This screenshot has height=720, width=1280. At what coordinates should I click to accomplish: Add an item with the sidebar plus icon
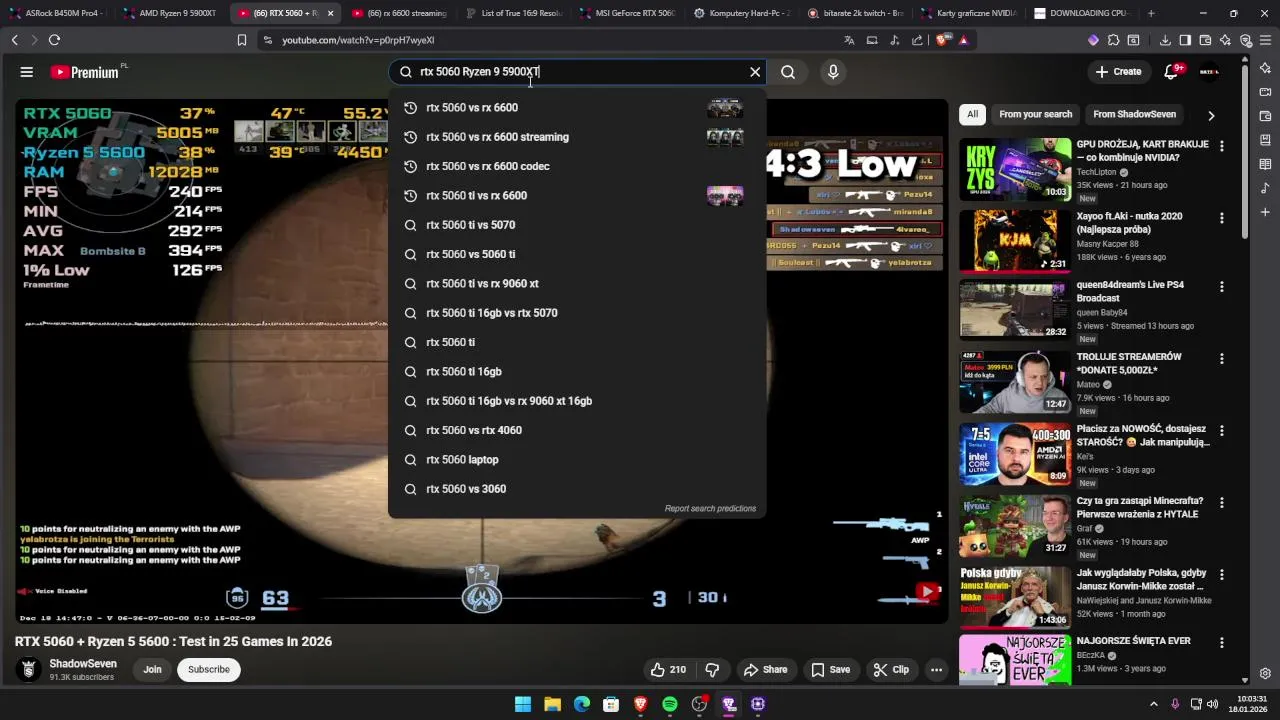1266,212
